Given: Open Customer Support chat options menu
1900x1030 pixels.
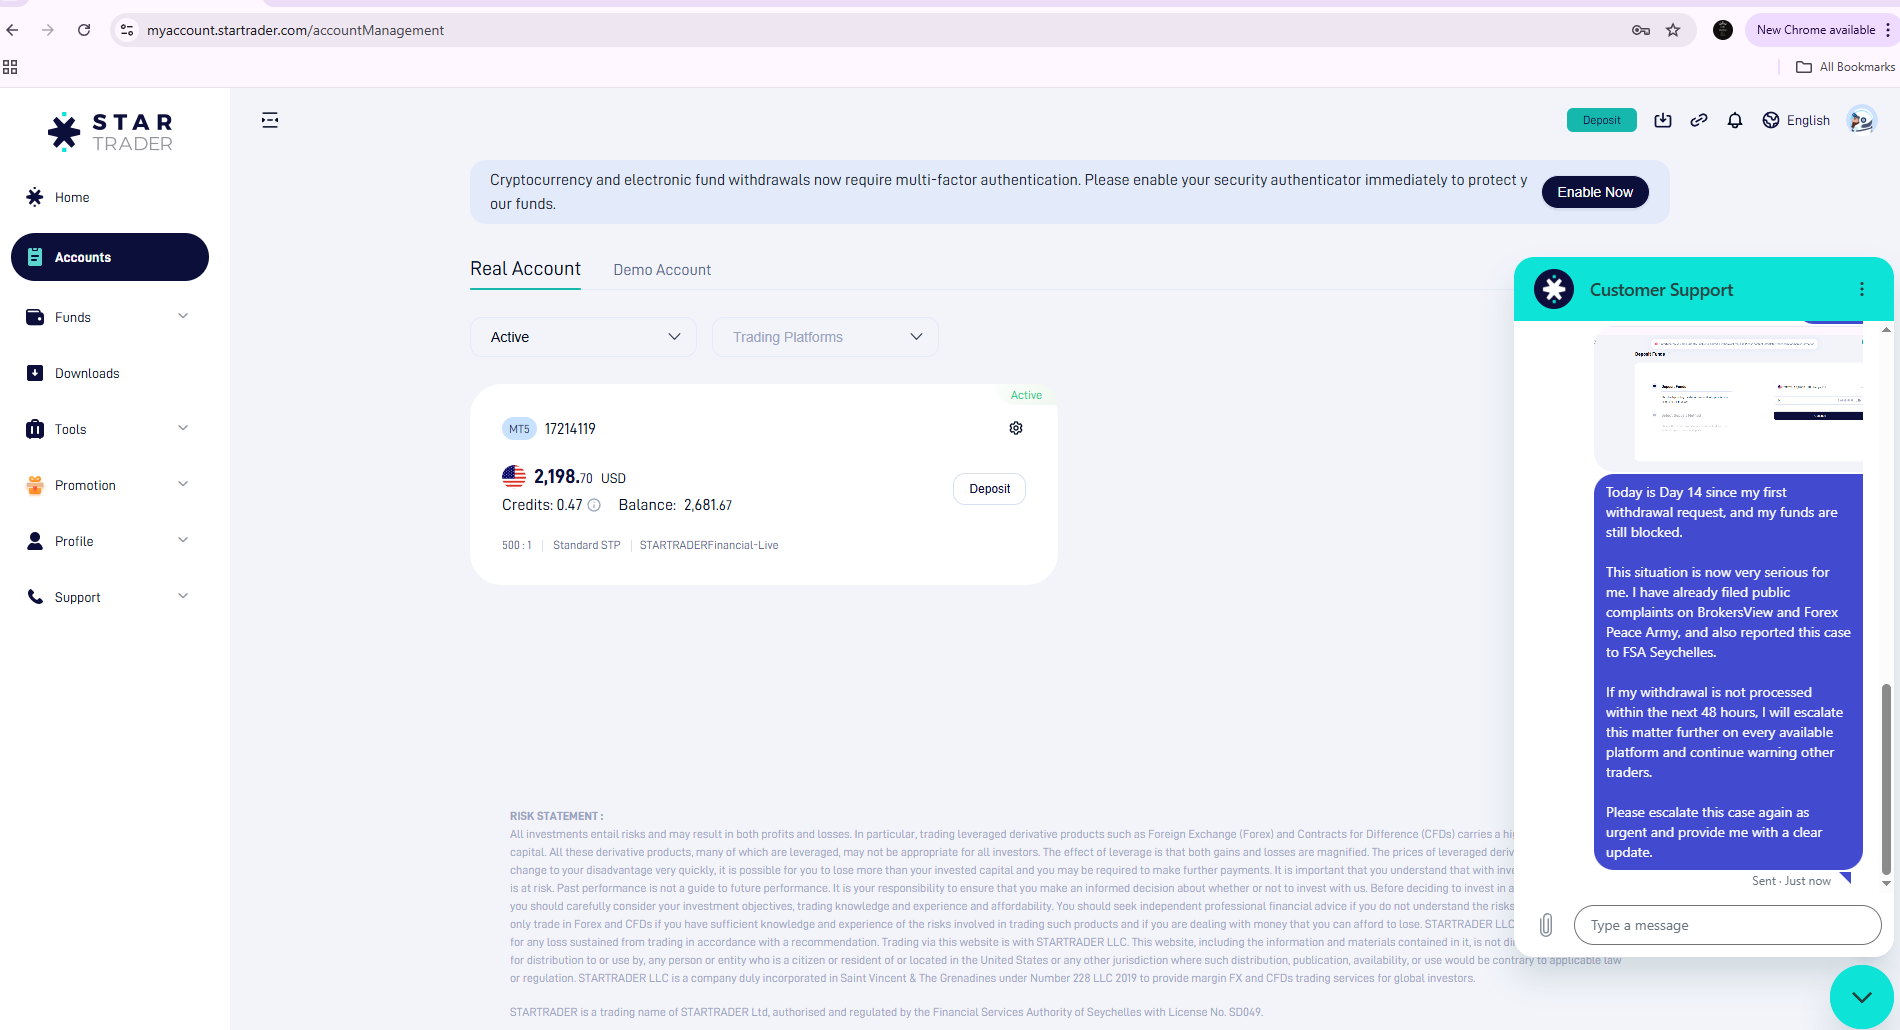Looking at the screenshot, I should (x=1862, y=289).
